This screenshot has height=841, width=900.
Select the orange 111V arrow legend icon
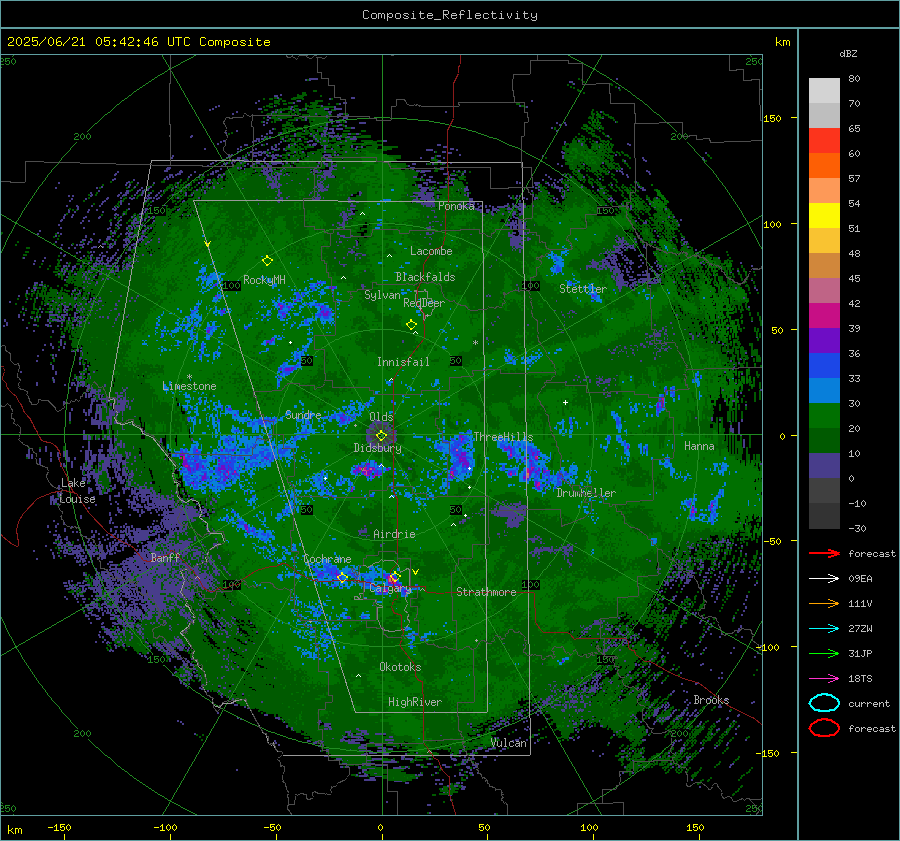pos(824,603)
